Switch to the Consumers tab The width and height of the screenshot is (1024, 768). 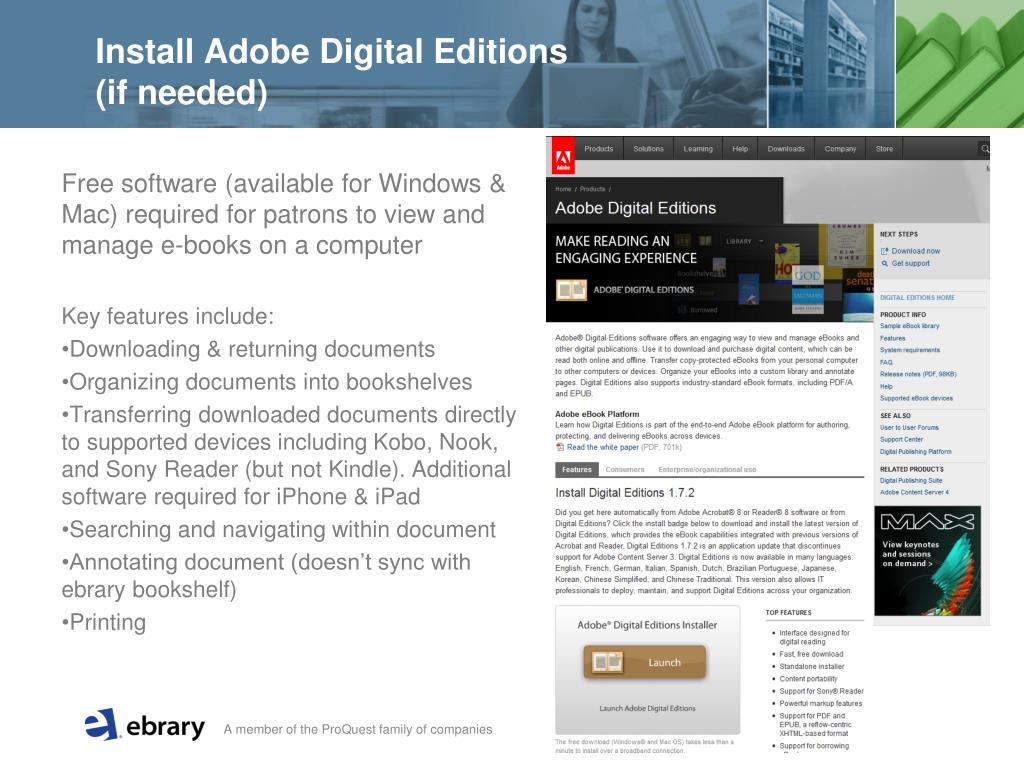pyautogui.click(x=624, y=470)
